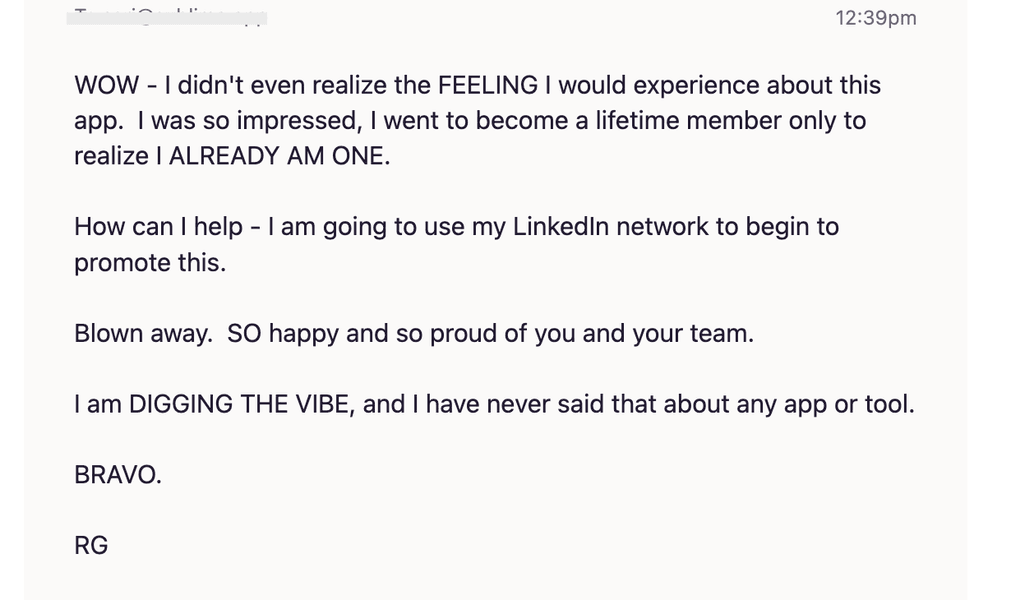
Task: Click the phrase ALREADY AM ONE
Action: pyautogui.click(x=279, y=156)
